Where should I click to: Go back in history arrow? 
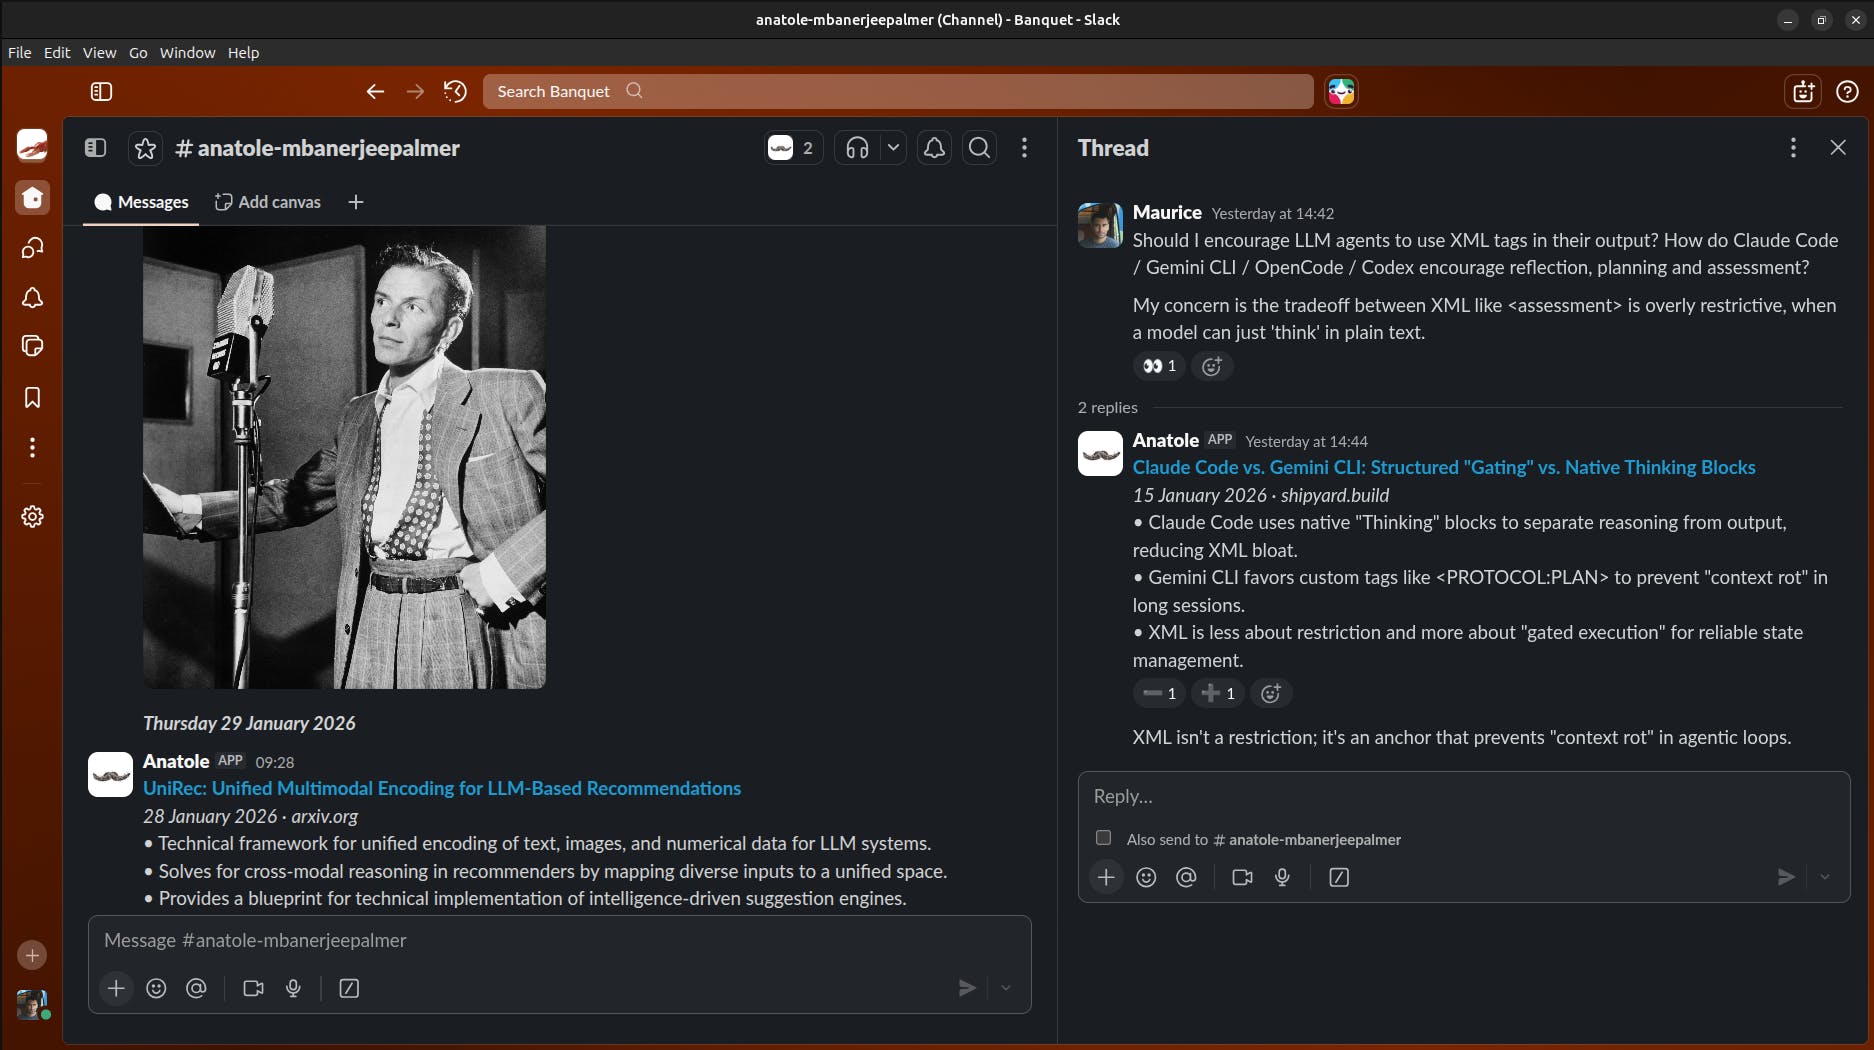pyautogui.click(x=375, y=92)
